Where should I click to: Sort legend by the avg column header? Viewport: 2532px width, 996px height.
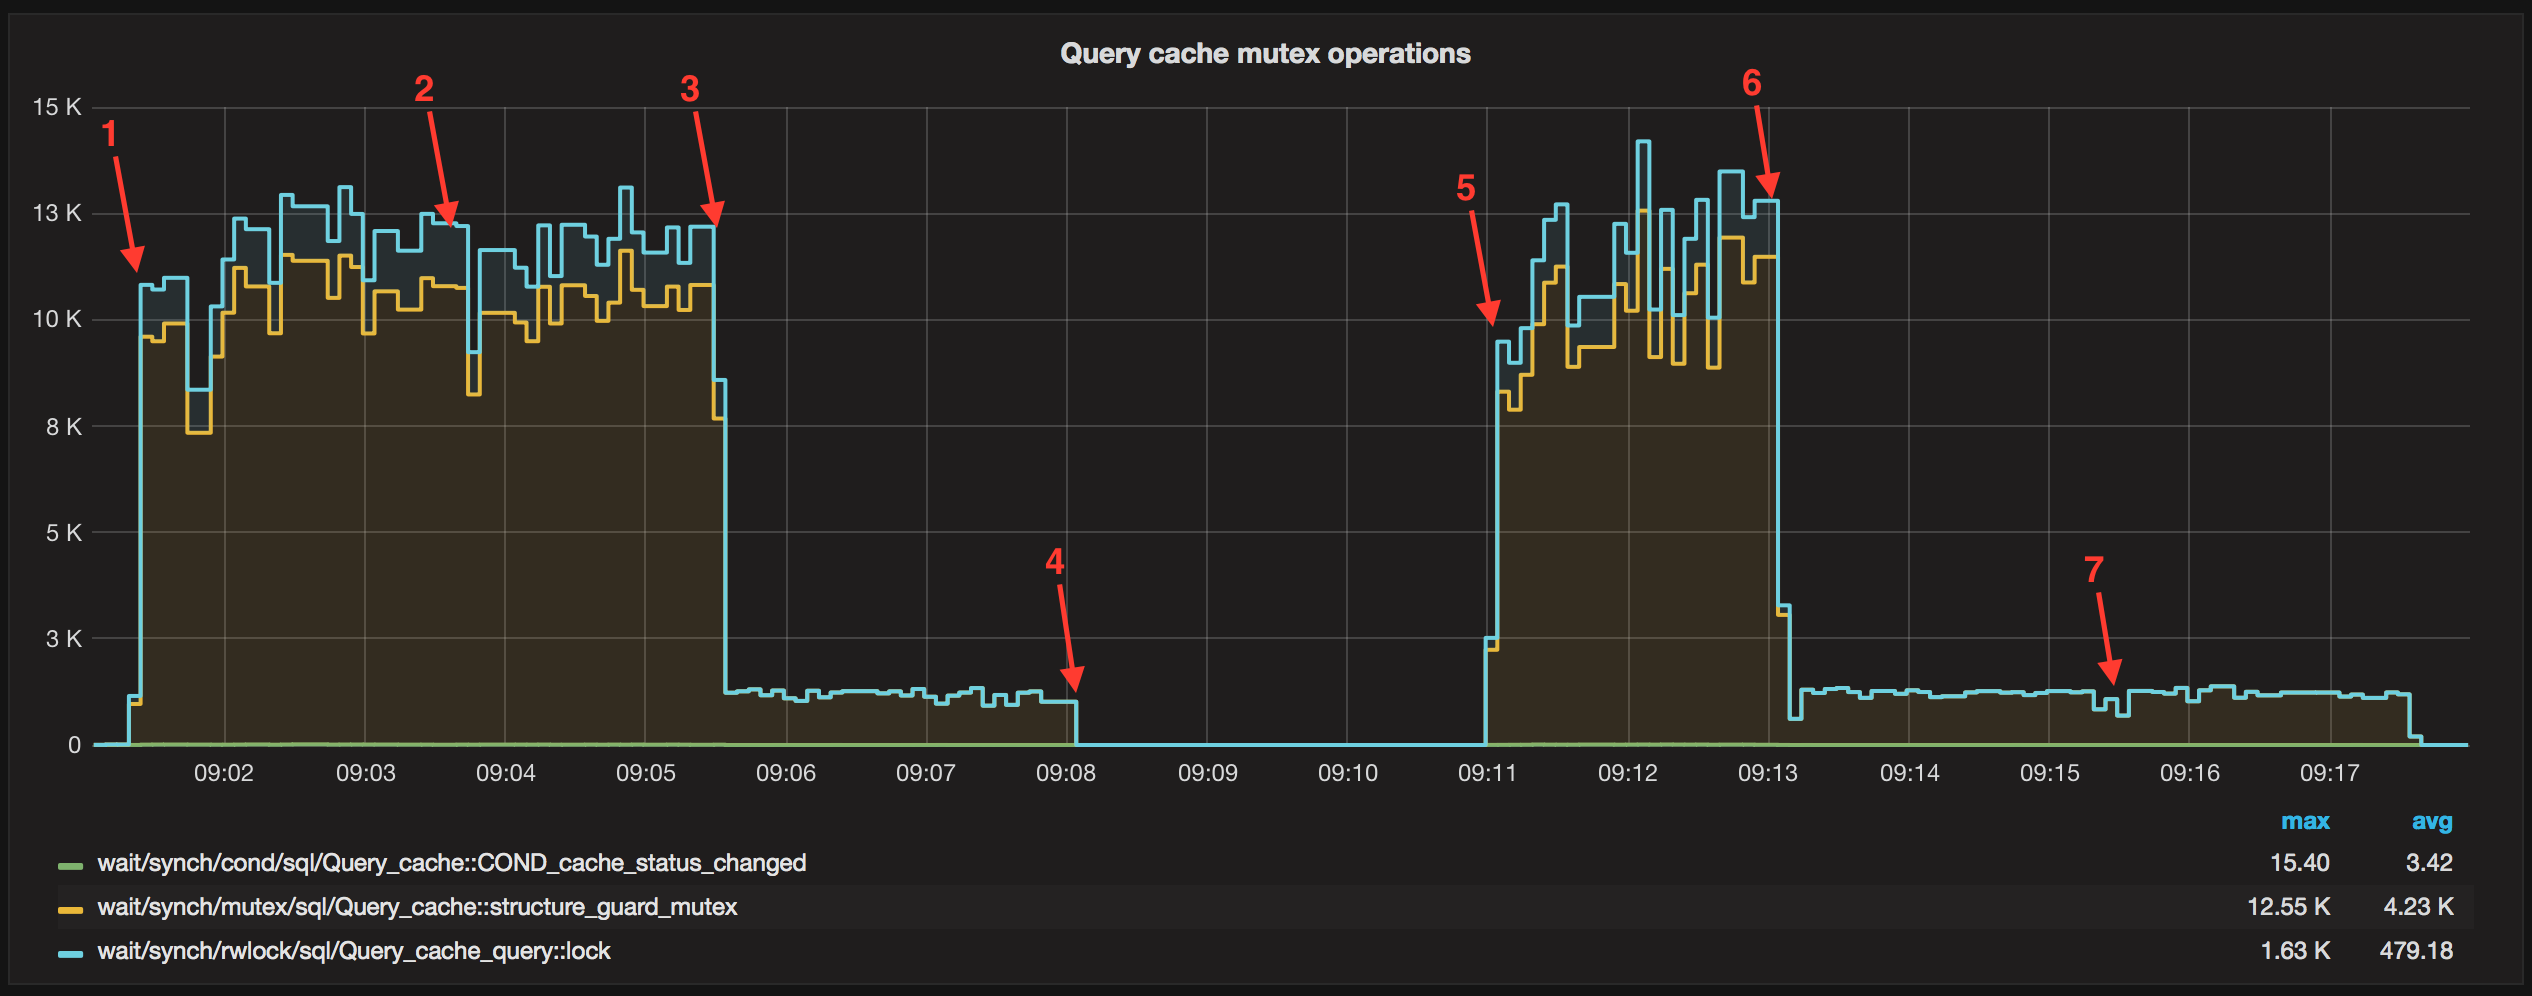2431,822
